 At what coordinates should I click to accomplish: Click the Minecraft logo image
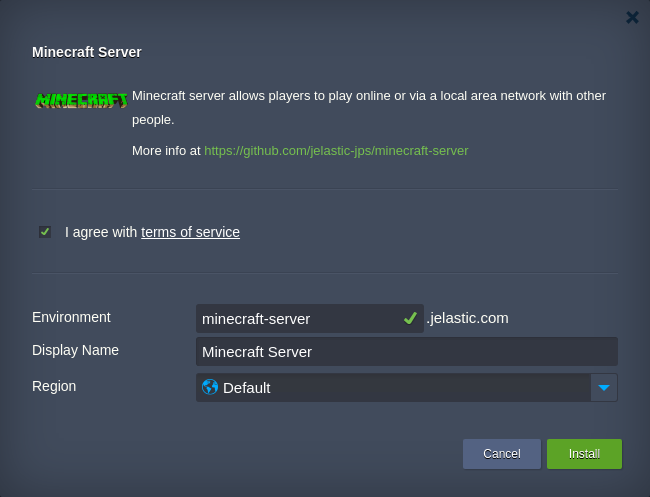tap(81, 100)
